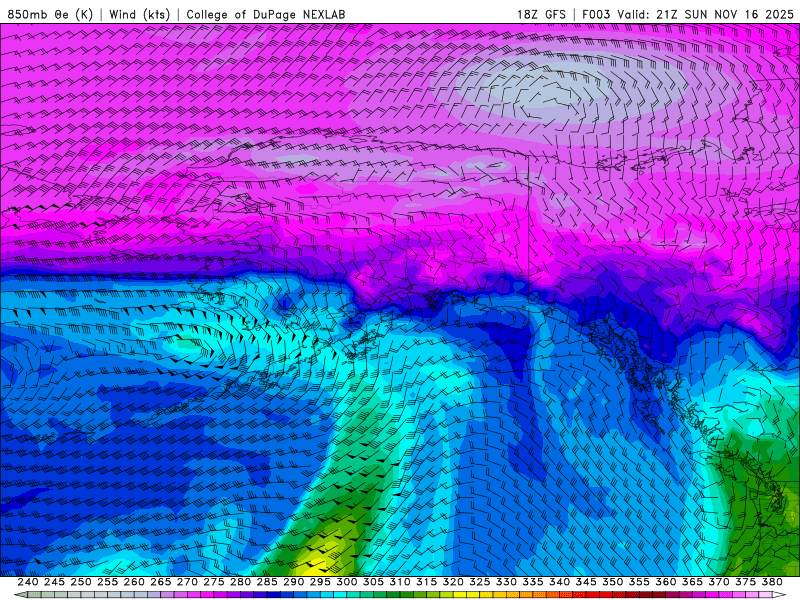Click the "Wind (kts)" title label

point(139,14)
